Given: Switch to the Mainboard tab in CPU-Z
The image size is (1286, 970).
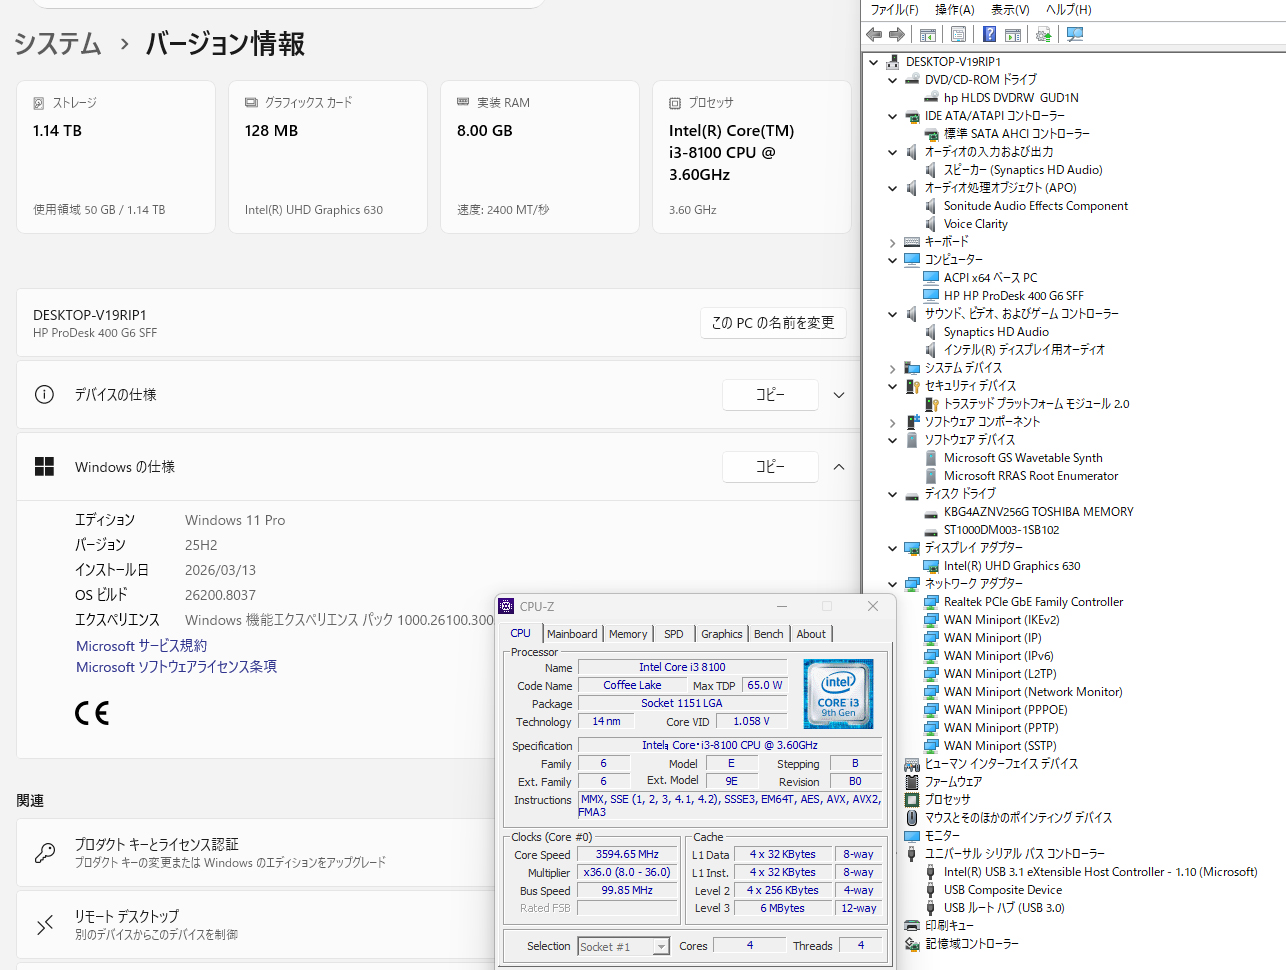Looking at the screenshot, I should click(x=572, y=634).
